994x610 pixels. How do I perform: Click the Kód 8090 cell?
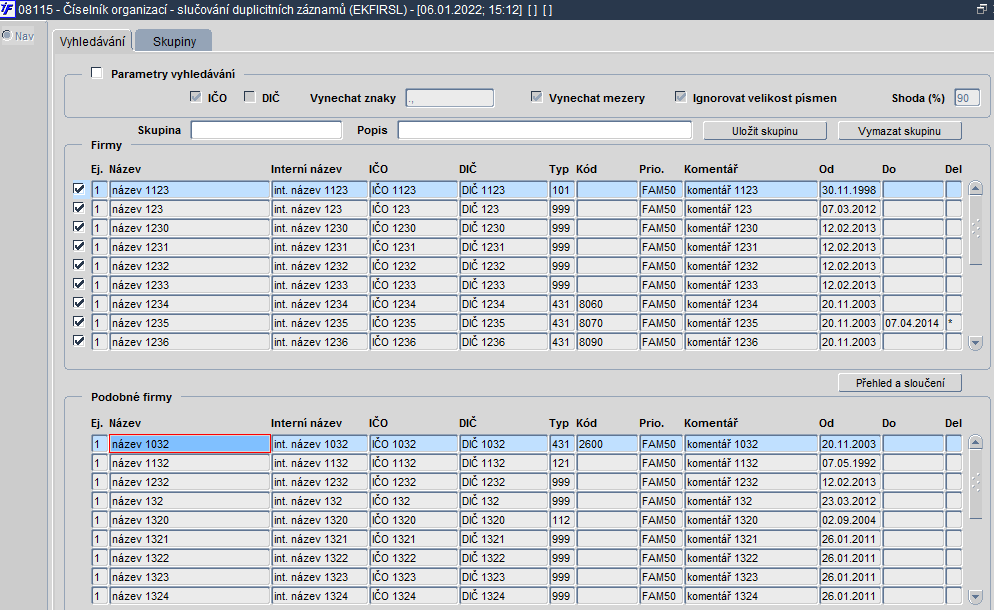(607, 342)
